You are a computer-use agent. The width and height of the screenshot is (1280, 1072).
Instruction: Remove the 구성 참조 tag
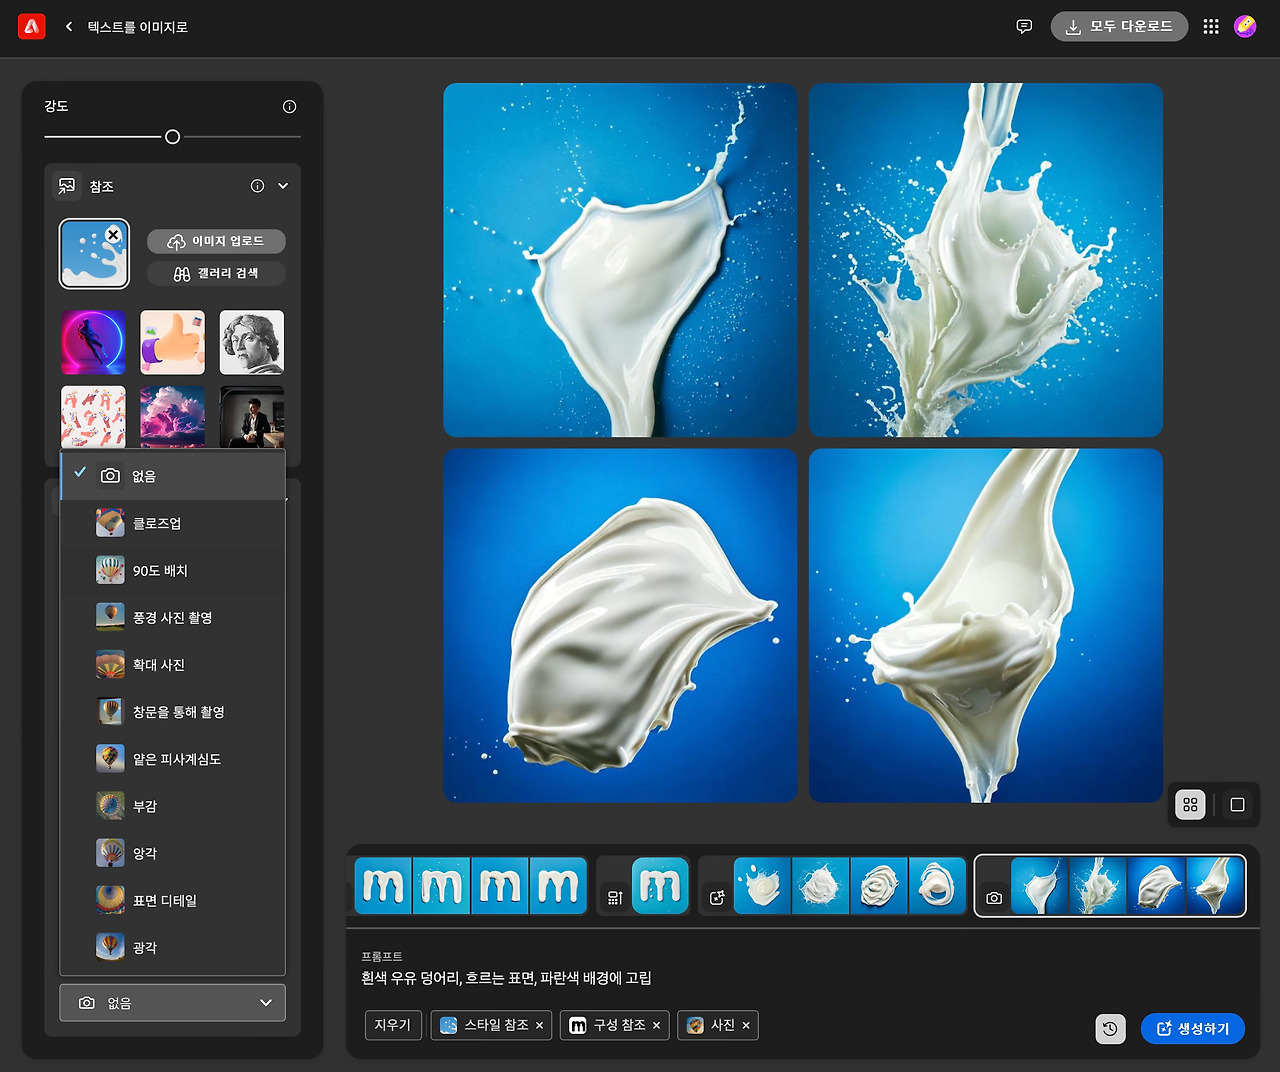tap(657, 1026)
